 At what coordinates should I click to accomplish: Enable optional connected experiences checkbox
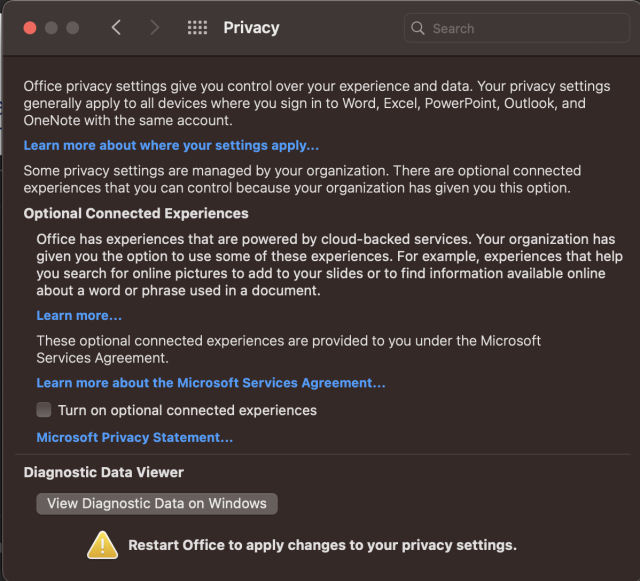(x=44, y=410)
